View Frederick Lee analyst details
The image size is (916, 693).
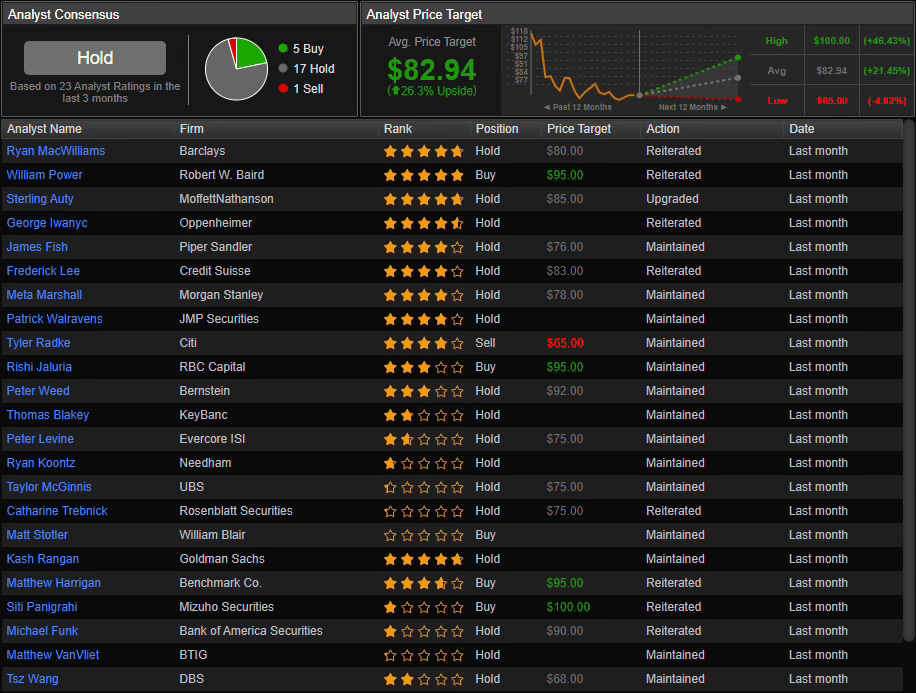(x=43, y=271)
